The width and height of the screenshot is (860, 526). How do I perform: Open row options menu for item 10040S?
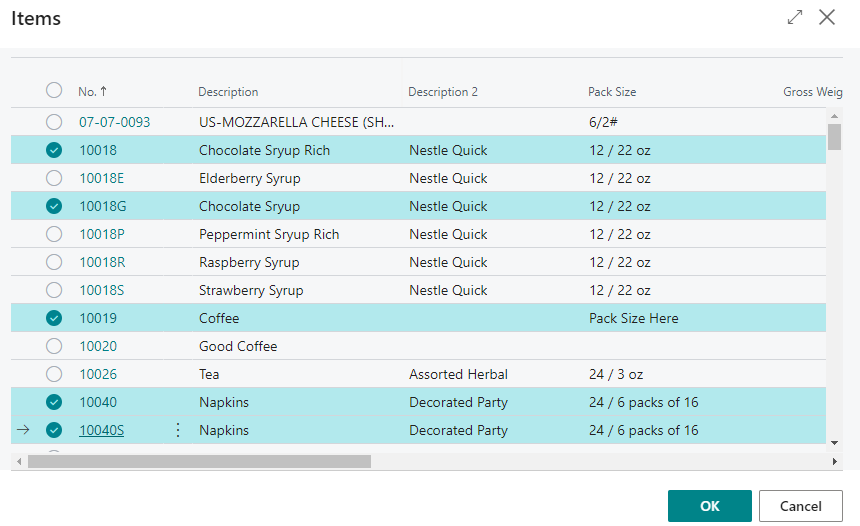[178, 430]
